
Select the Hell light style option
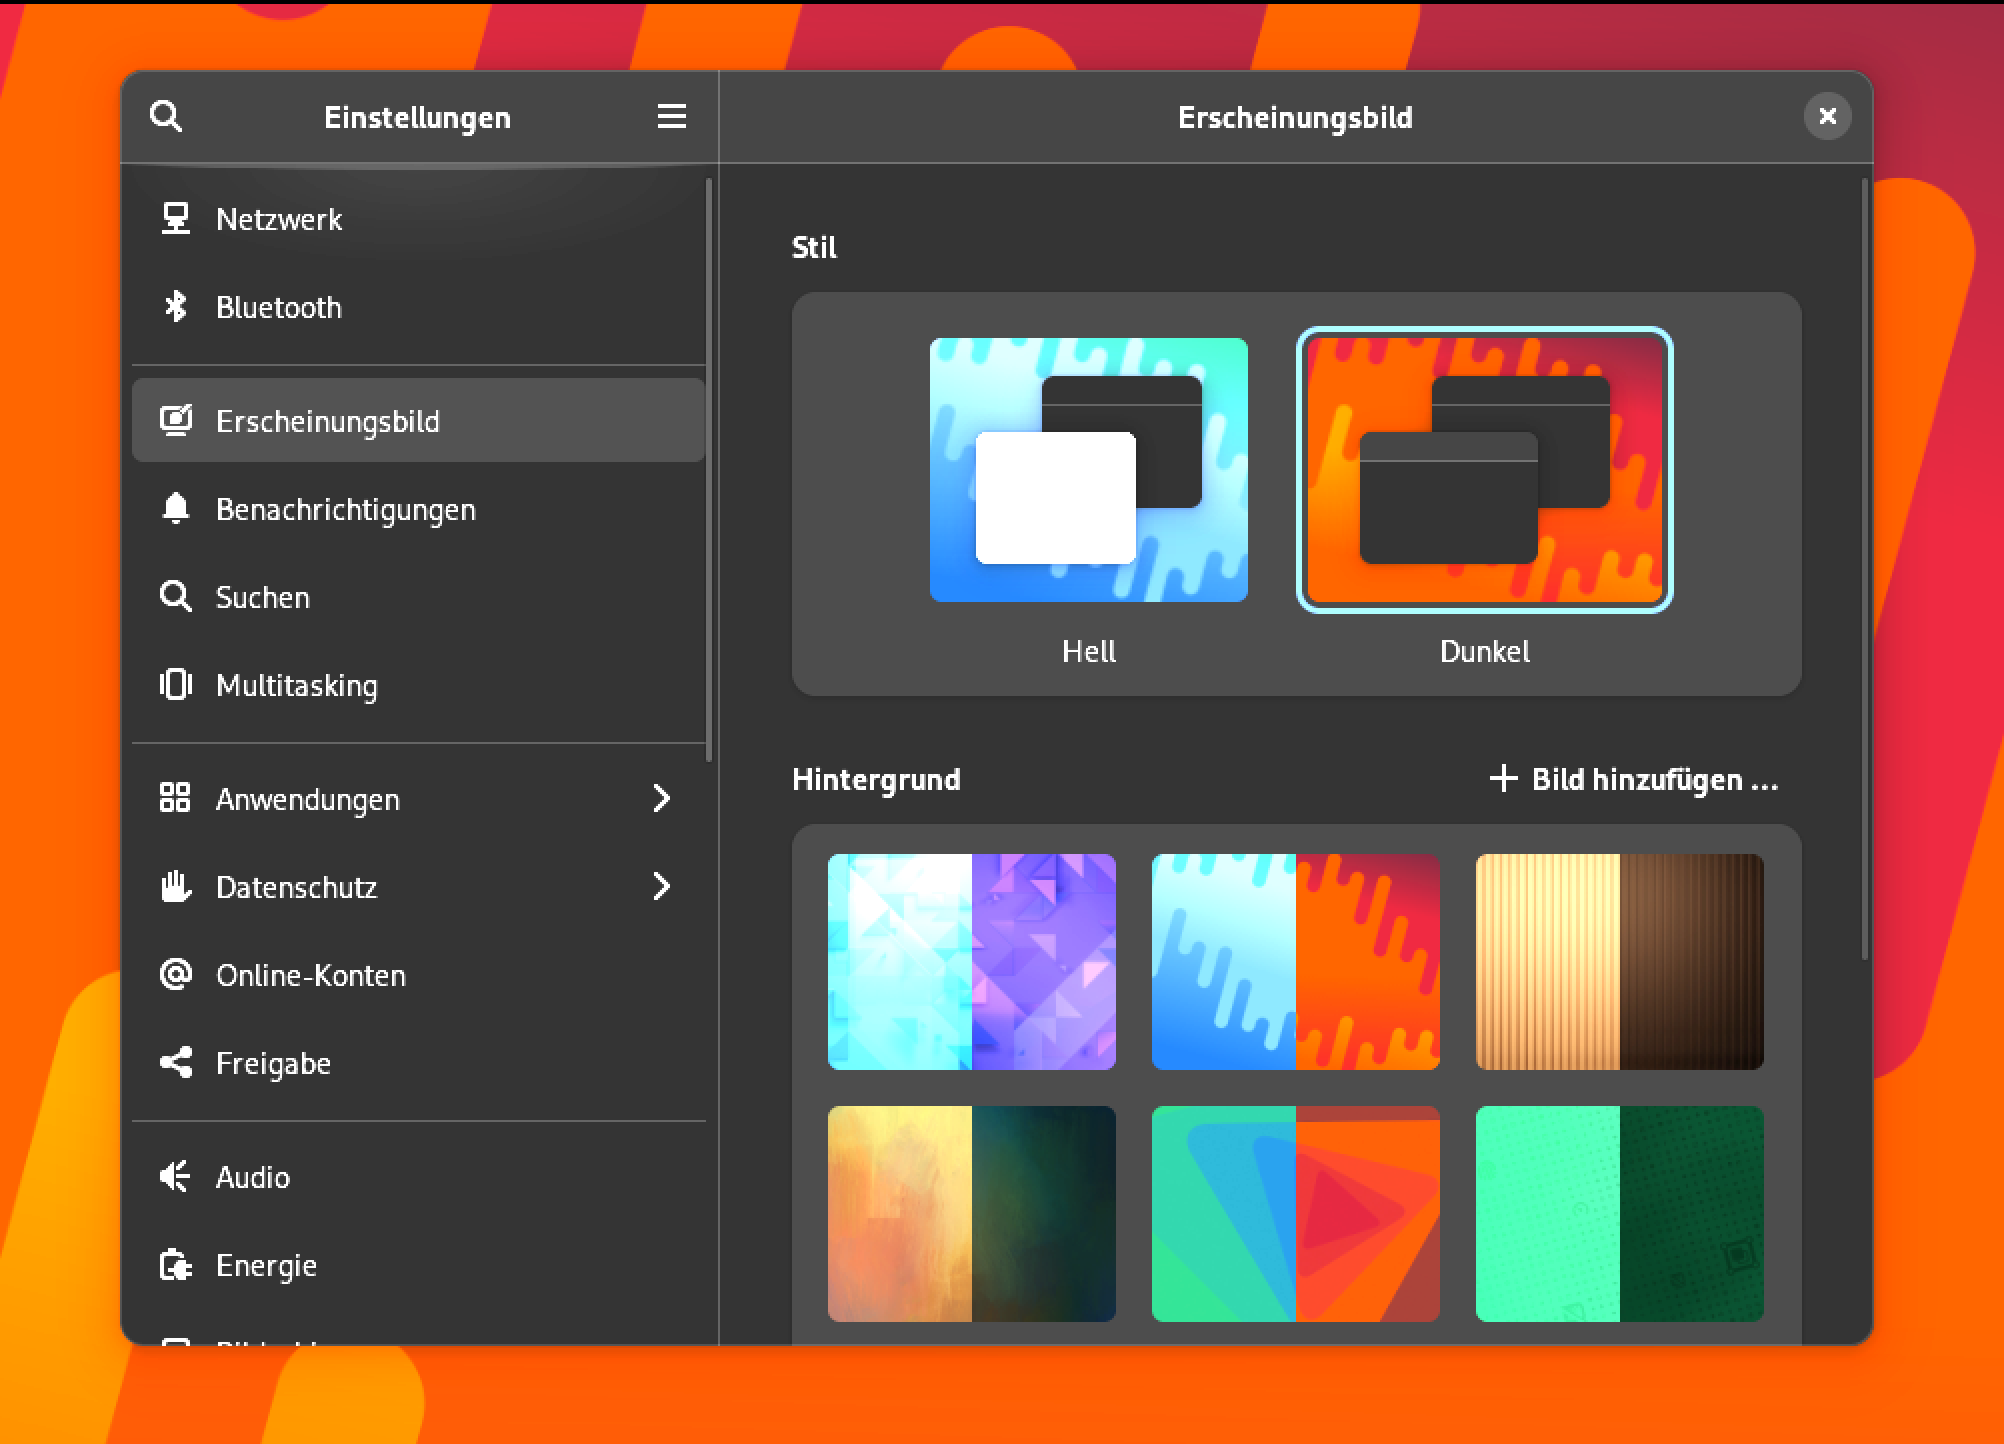[1088, 470]
